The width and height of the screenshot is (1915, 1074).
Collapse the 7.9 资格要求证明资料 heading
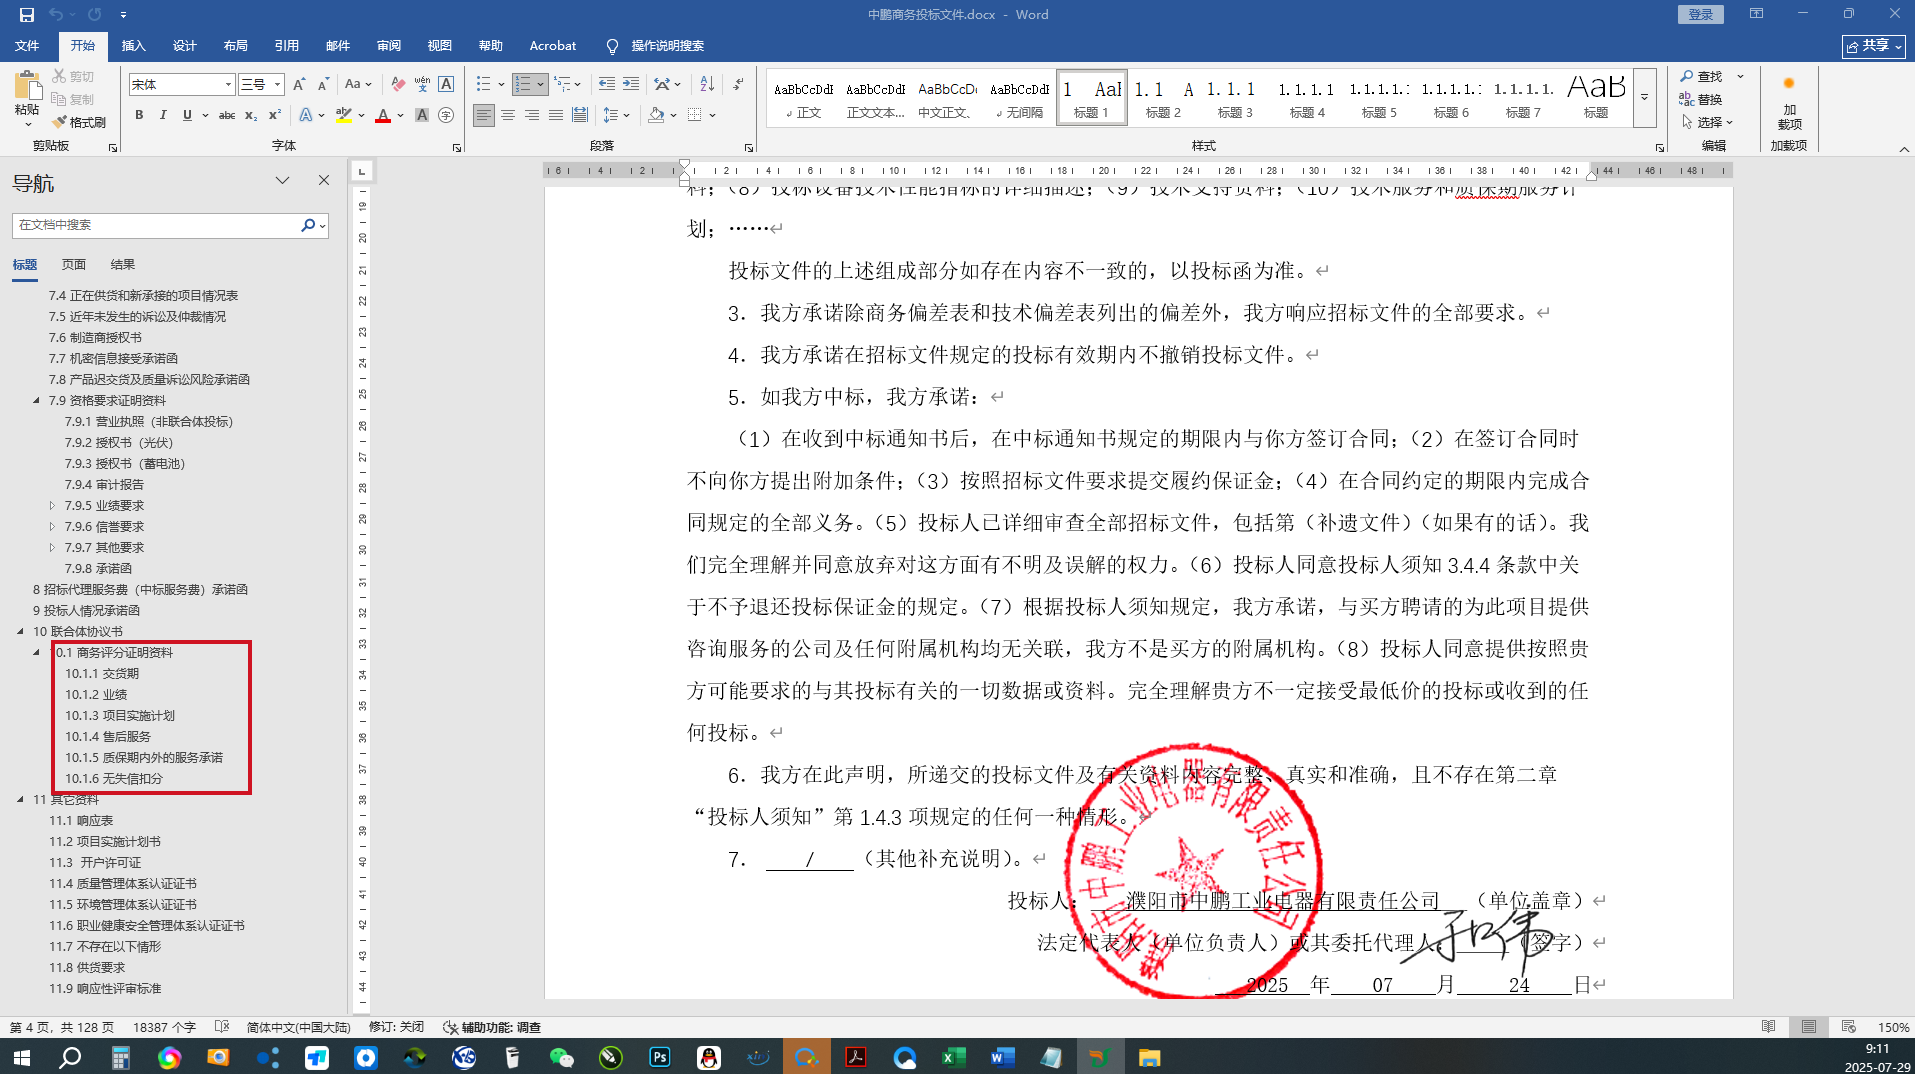pyautogui.click(x=37, y=400)
